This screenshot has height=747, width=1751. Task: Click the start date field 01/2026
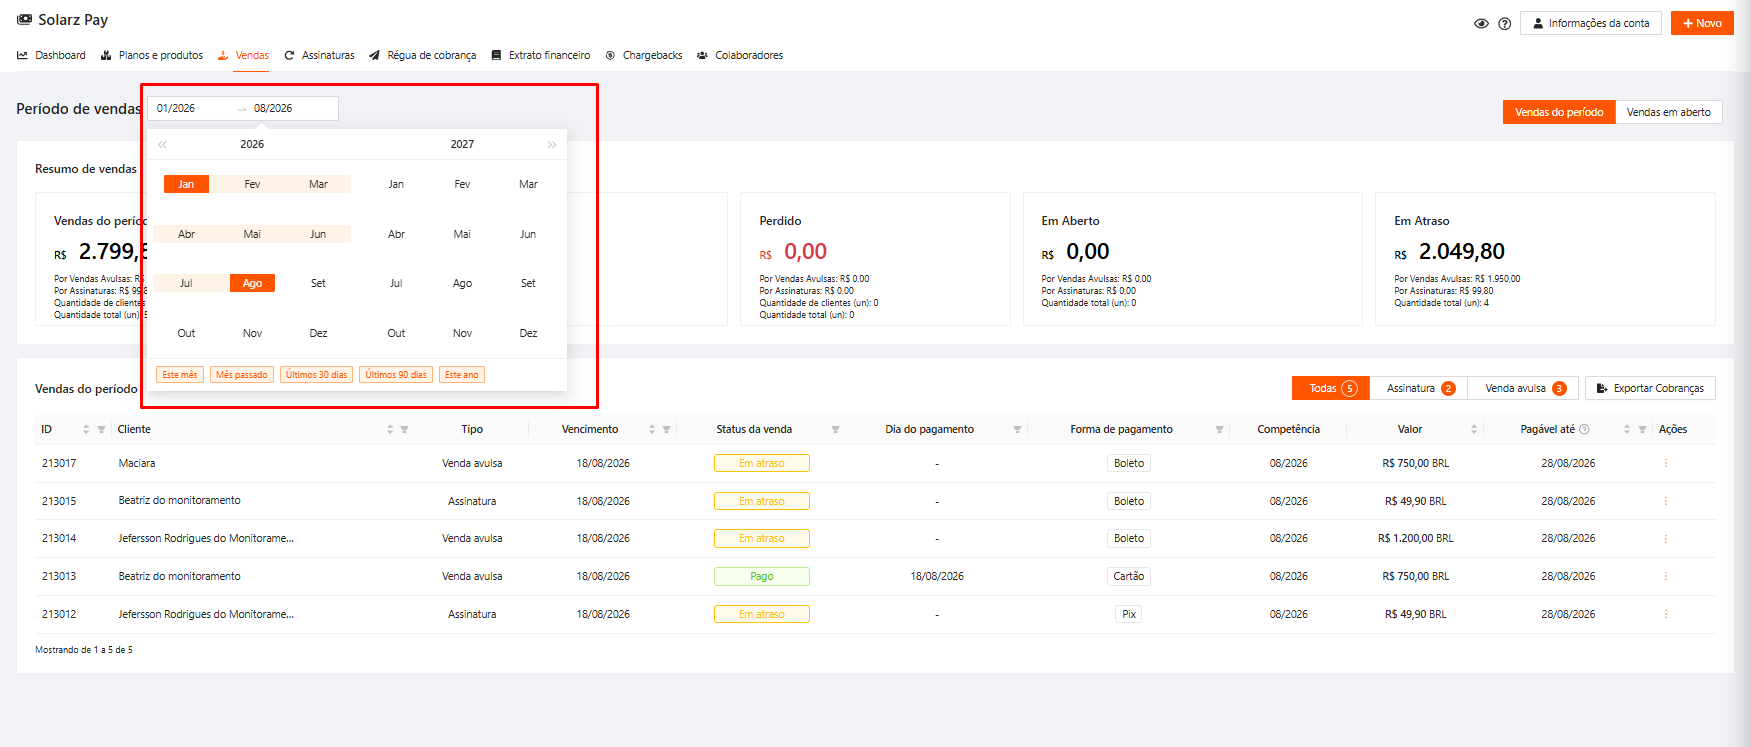tap(191, 108)
